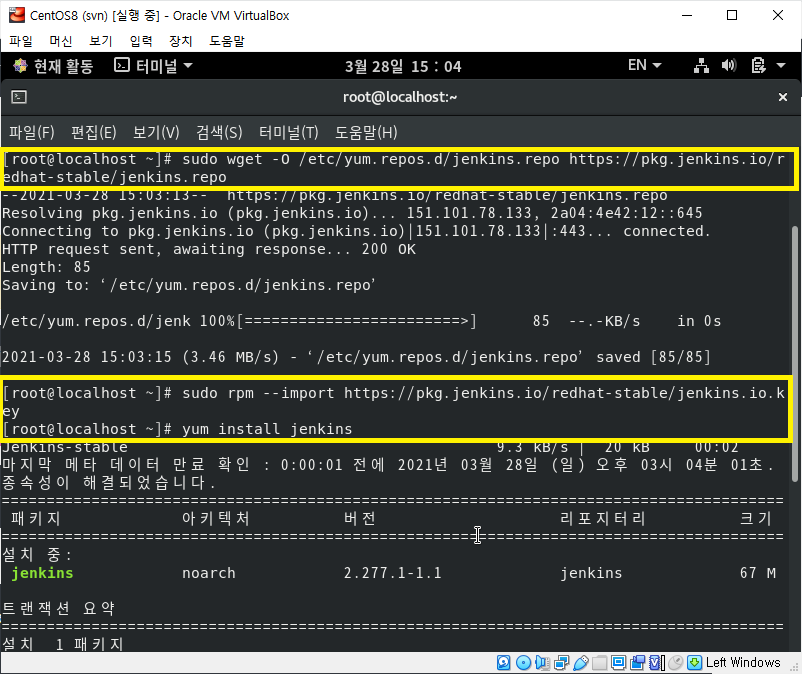The width and height of the screenshot is (802, 674).
Task: Open the 현재 활동 activities overview
Action: click(x=53, y=66)
